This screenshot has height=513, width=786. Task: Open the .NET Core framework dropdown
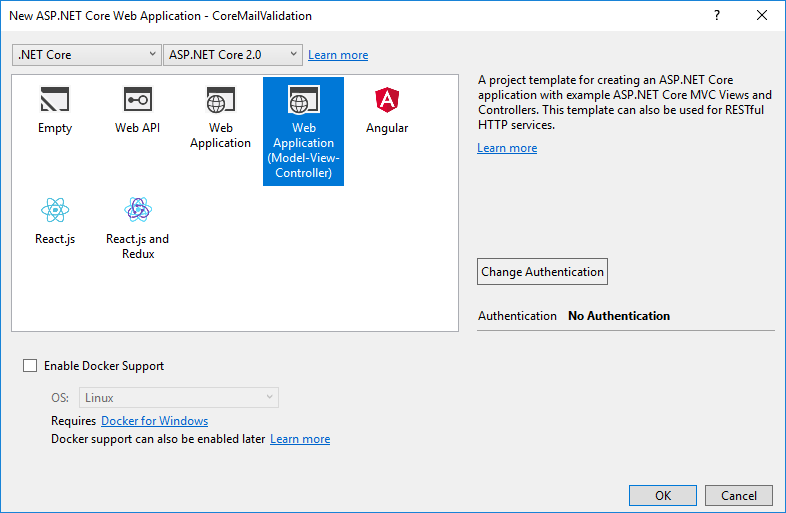coord(86,55)
